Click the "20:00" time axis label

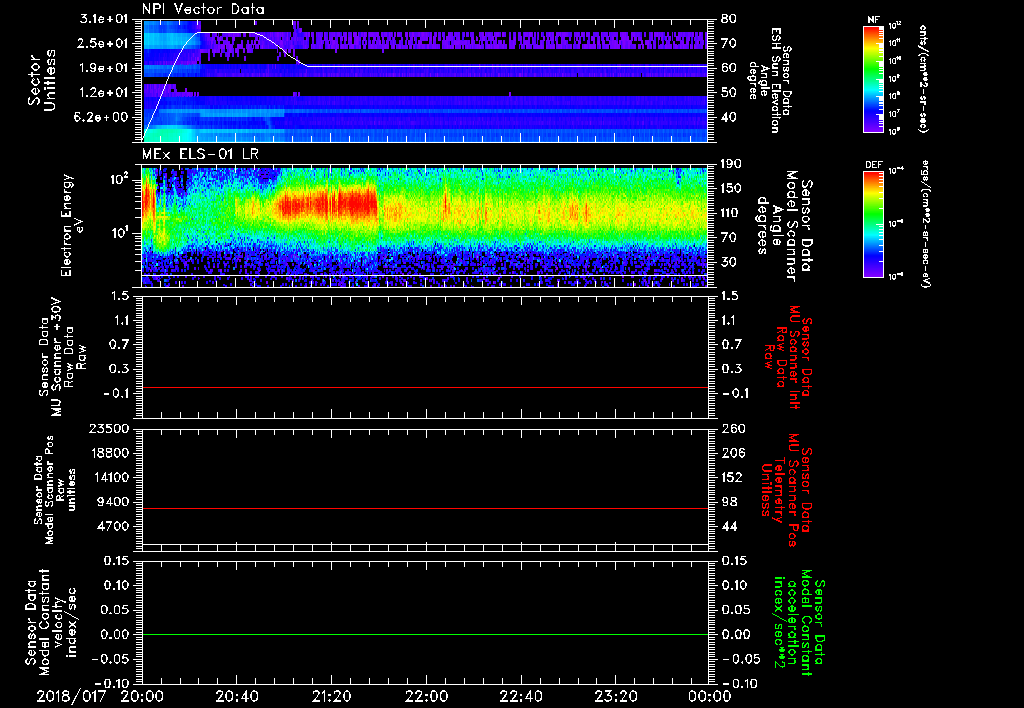point(142,696)
